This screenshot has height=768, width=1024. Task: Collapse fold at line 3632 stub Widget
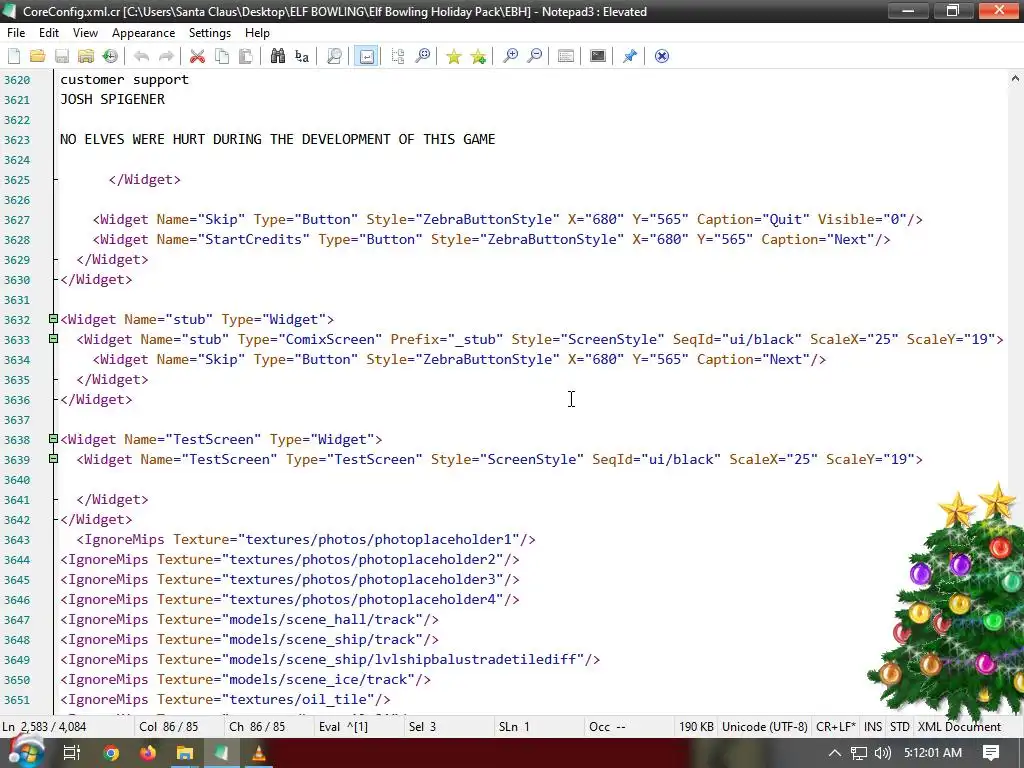pyautogui.click(x=54, y=319)
